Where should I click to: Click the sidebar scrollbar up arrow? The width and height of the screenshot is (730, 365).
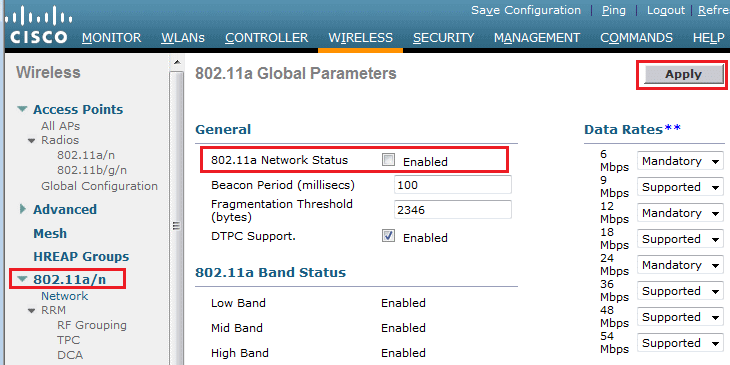pyautogui.click(x=176, y=62)
